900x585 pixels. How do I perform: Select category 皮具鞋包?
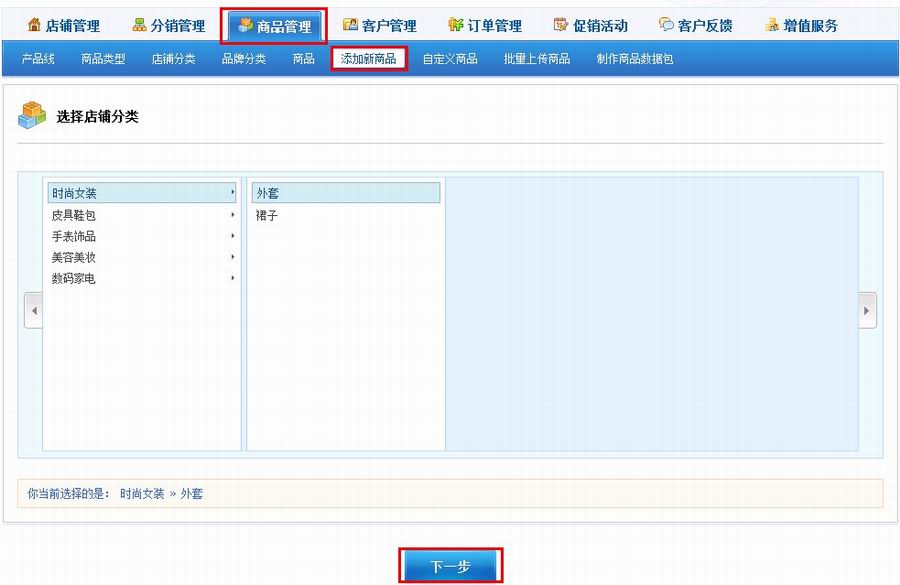tap(142, 215)
